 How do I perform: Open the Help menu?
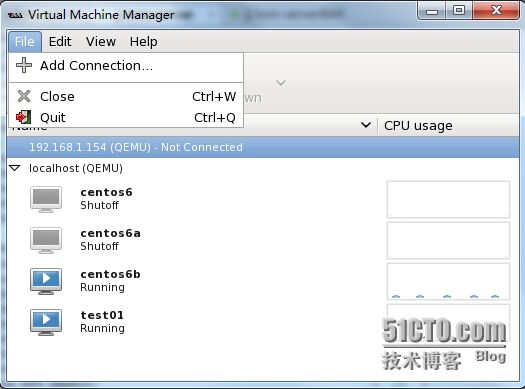[144, 42]
